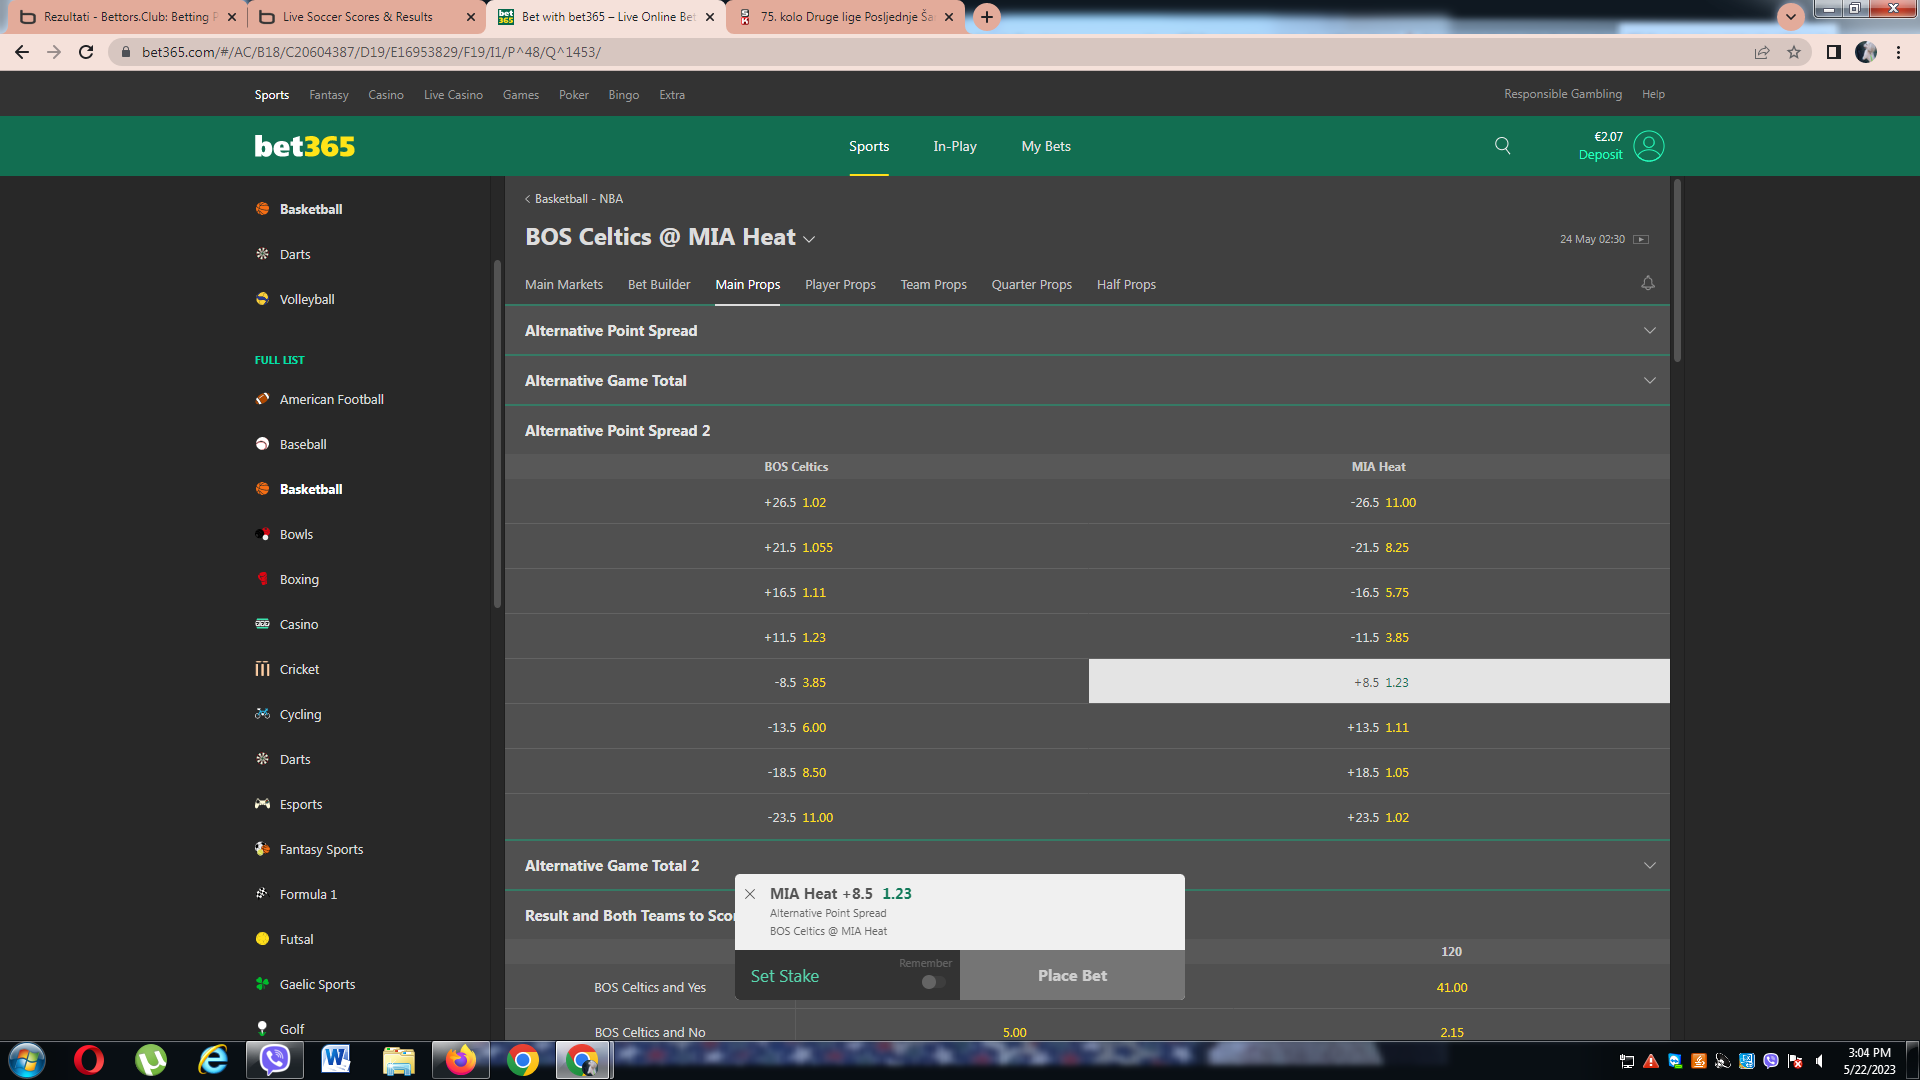
Task: Toggle the Remember stake switch
Action: click(x=932, y=982)
